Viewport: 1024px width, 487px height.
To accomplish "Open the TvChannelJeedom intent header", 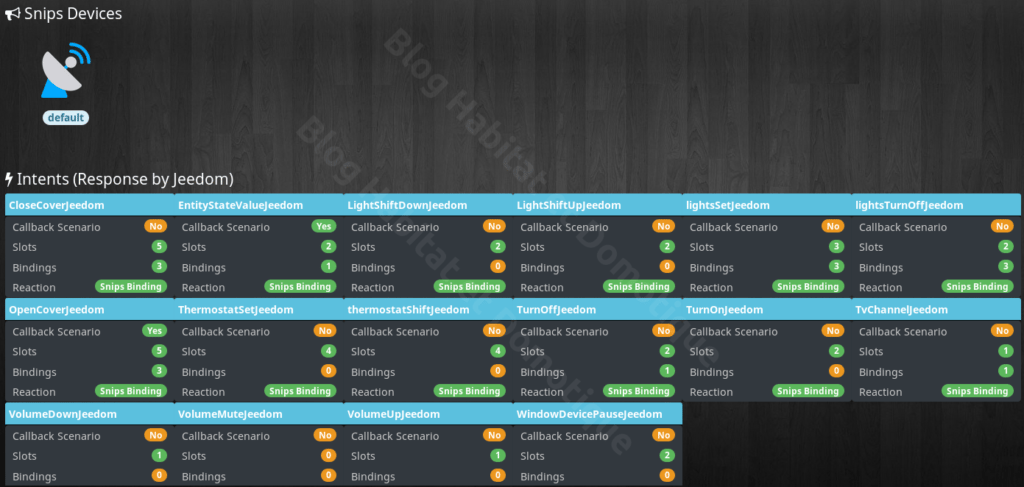I will point(936,309).
